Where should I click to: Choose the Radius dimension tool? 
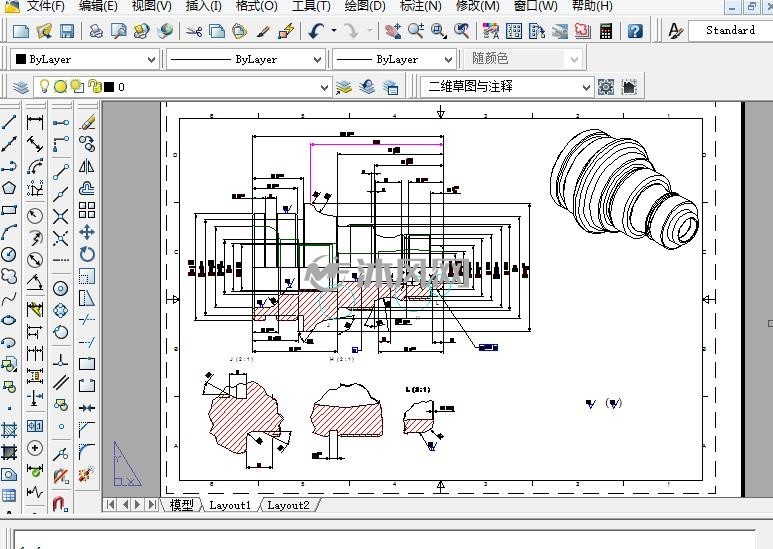(x=35, y=216)
